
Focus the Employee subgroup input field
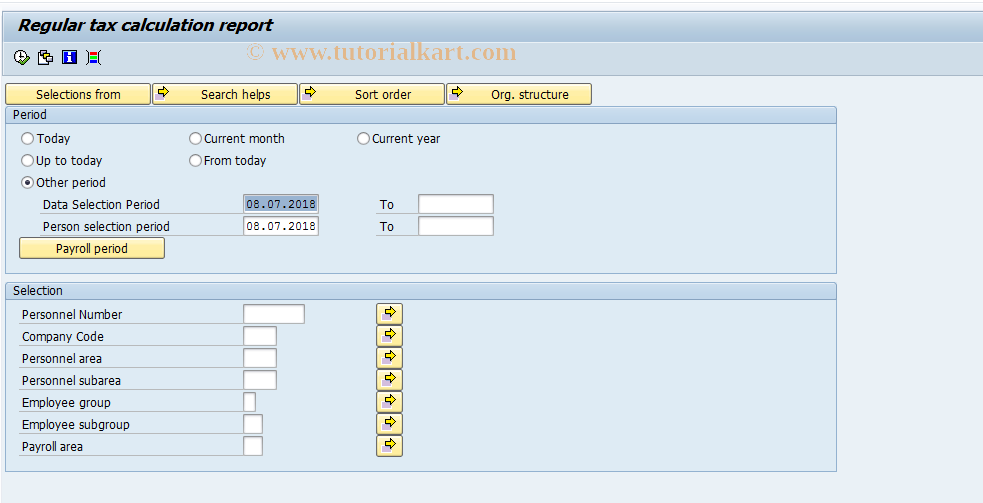pyautogui.click(x=253, y=424)
